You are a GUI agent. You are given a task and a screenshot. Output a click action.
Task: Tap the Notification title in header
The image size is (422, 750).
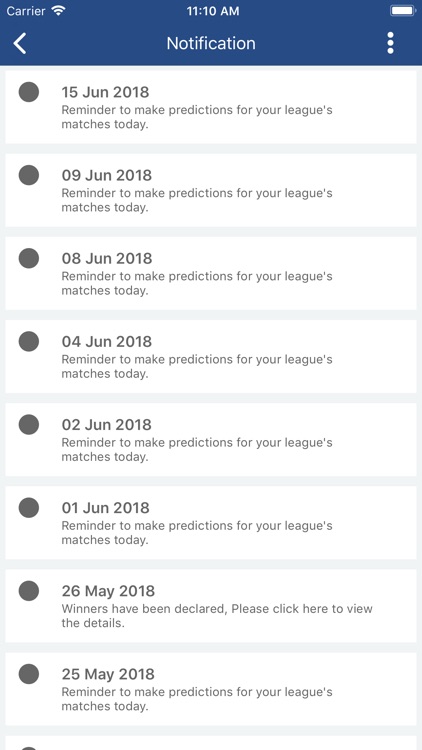(x=211, y=44)
